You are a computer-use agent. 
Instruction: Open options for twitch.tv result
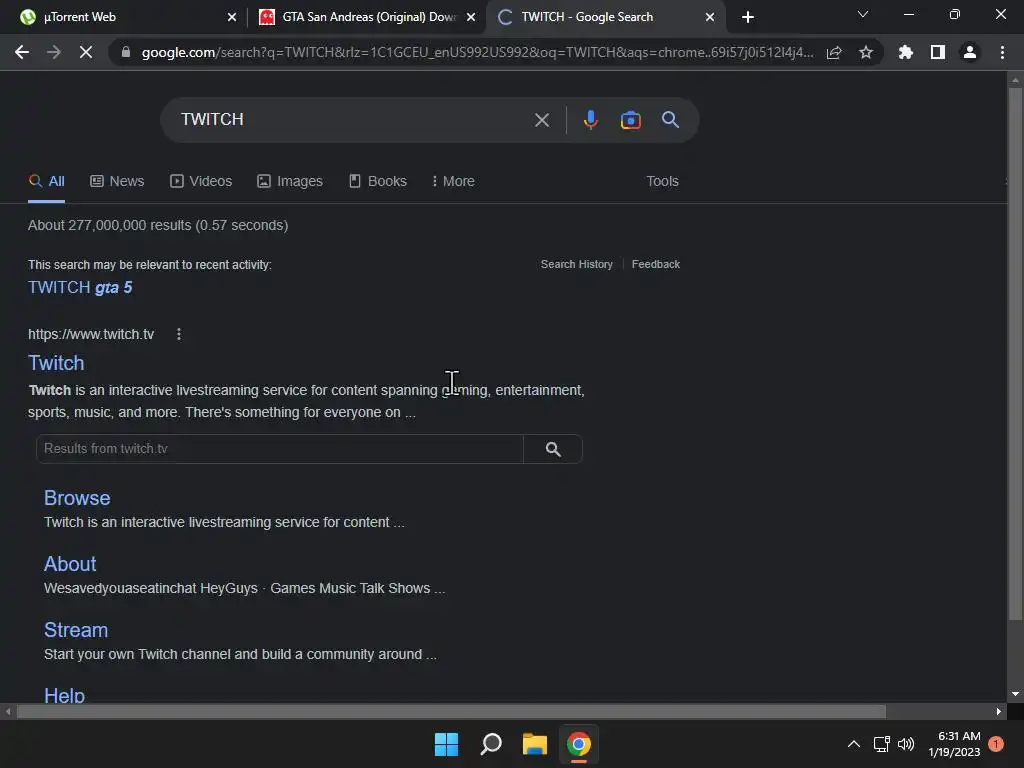click(178, 334)
